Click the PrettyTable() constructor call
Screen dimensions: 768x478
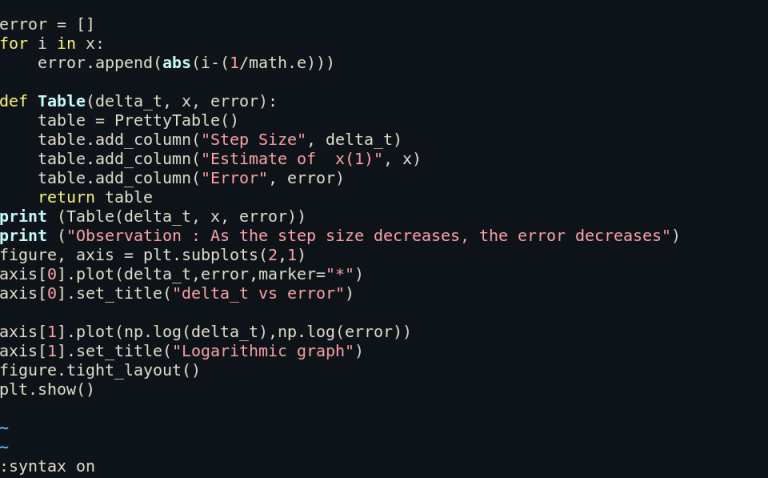pos(176,120)
